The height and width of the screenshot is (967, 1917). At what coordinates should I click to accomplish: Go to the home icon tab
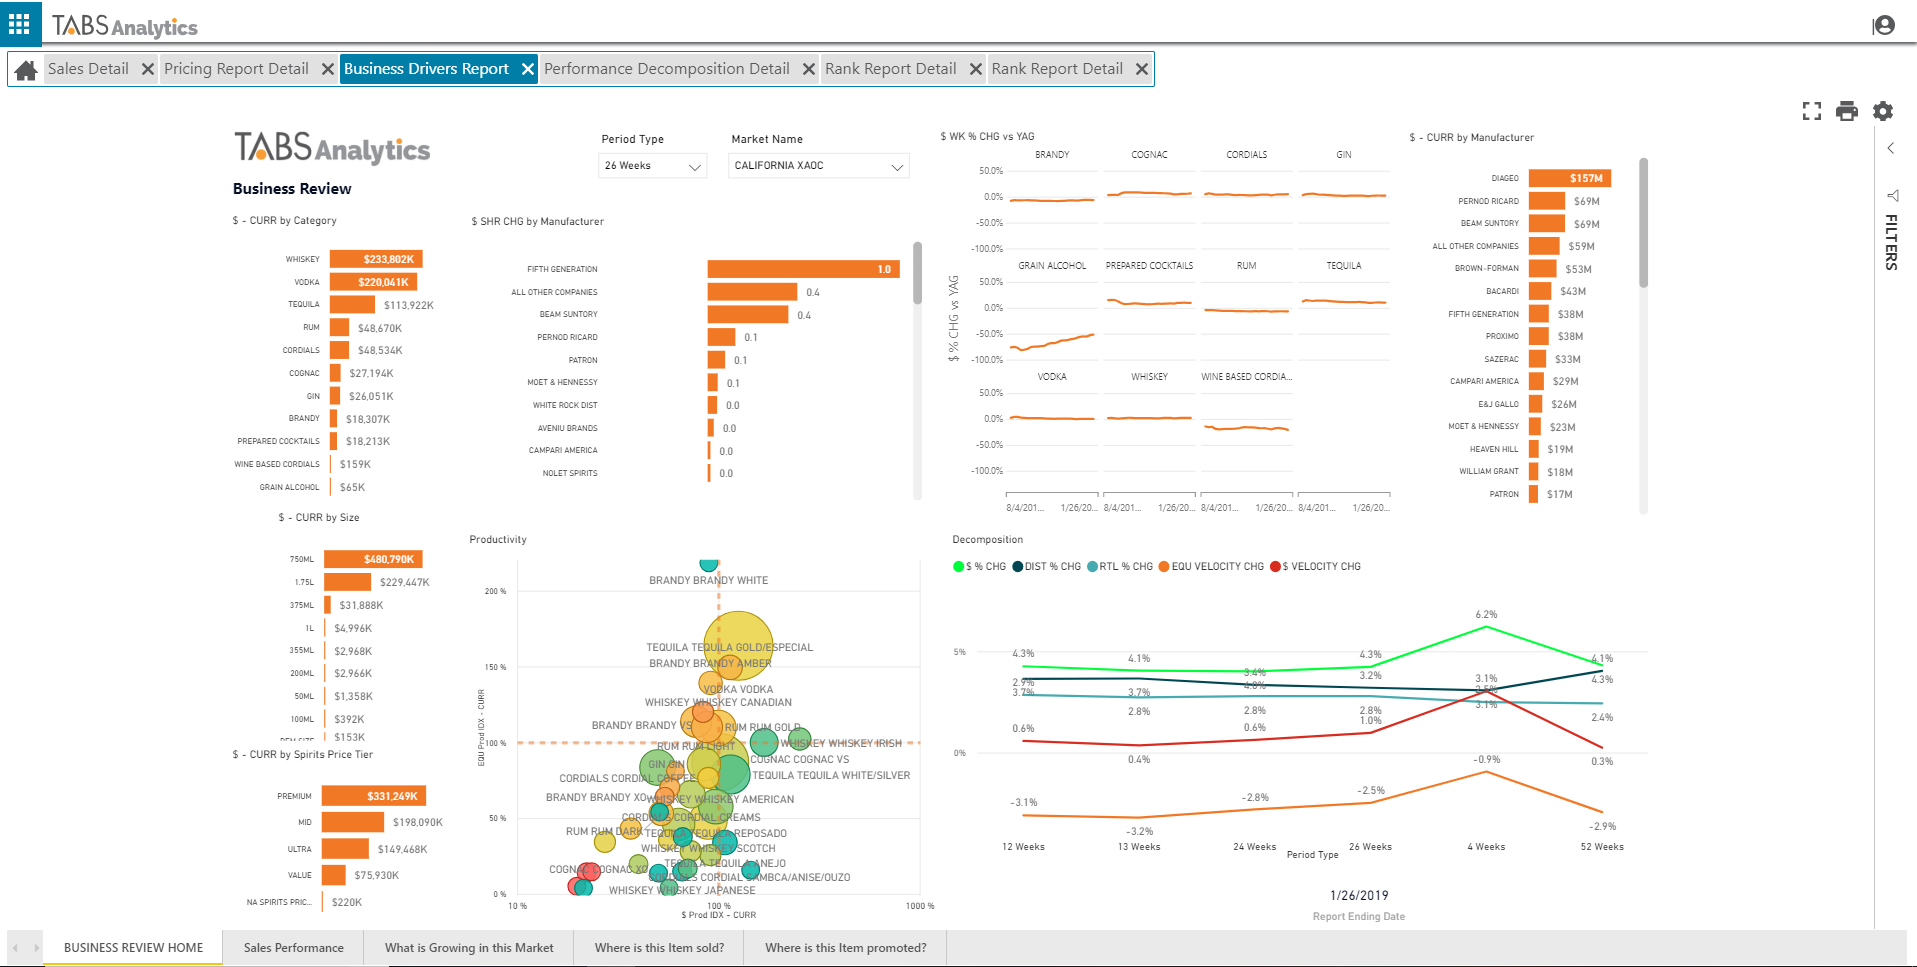pos(27,69)
